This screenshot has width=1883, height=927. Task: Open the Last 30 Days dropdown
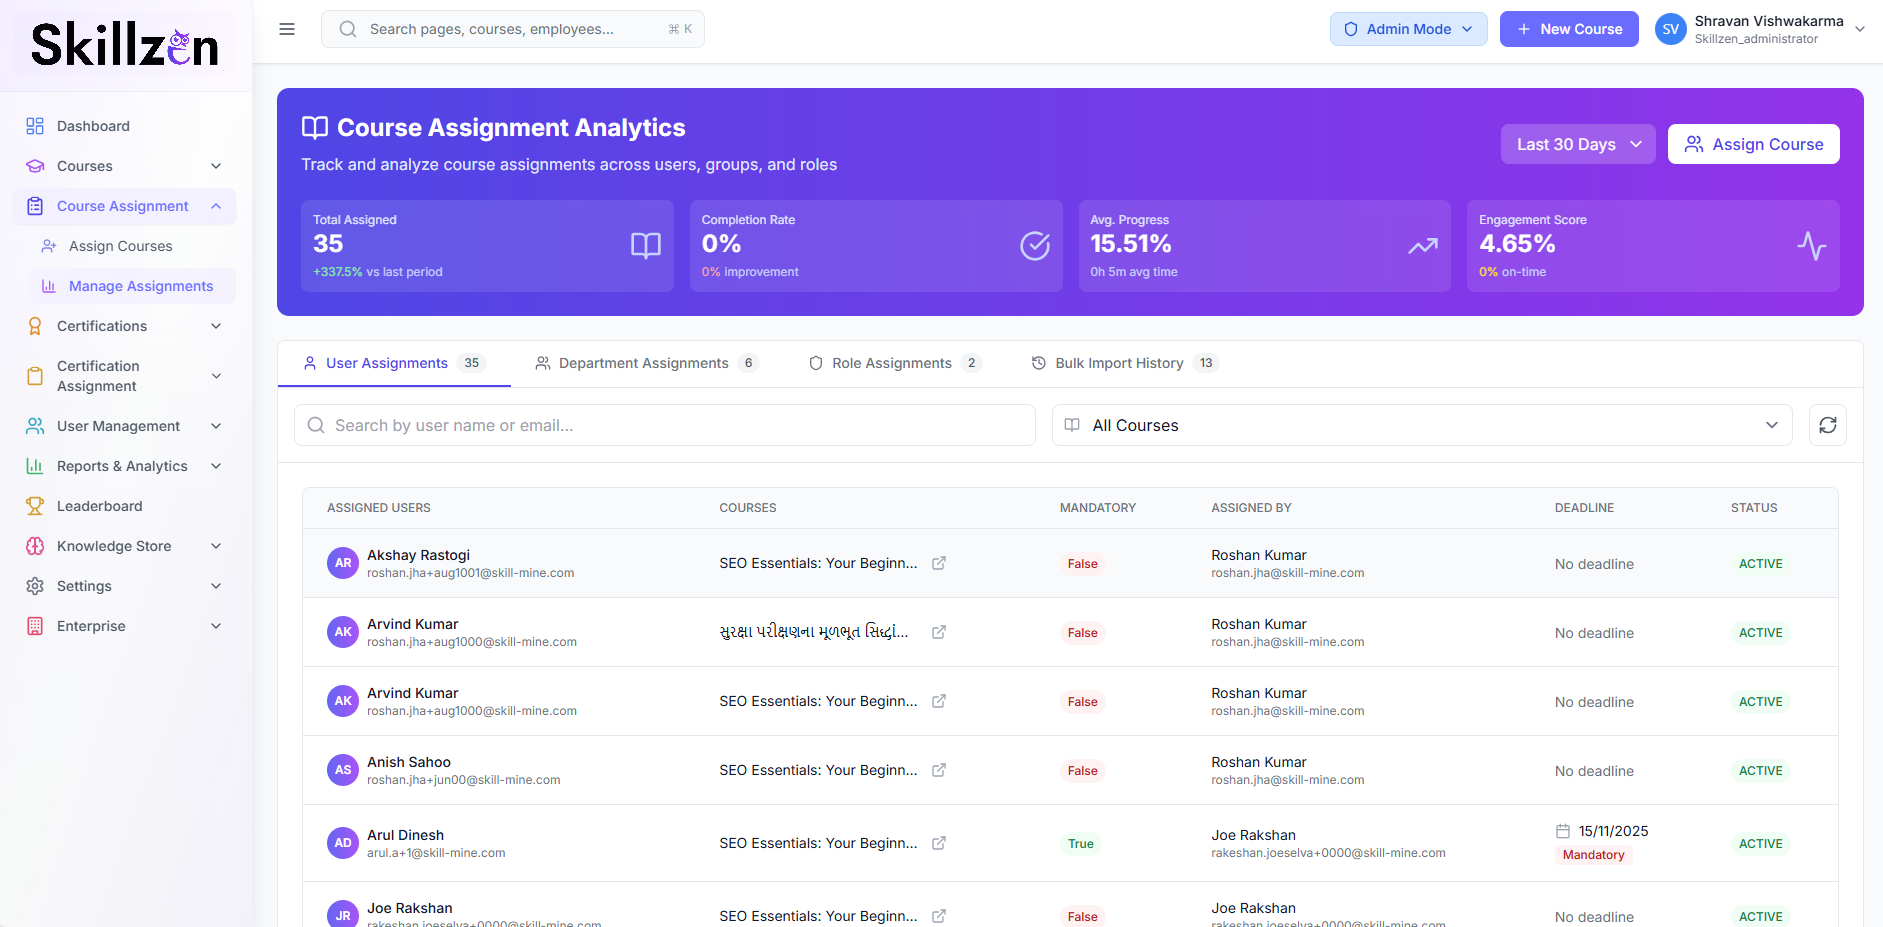[1577, 144]
